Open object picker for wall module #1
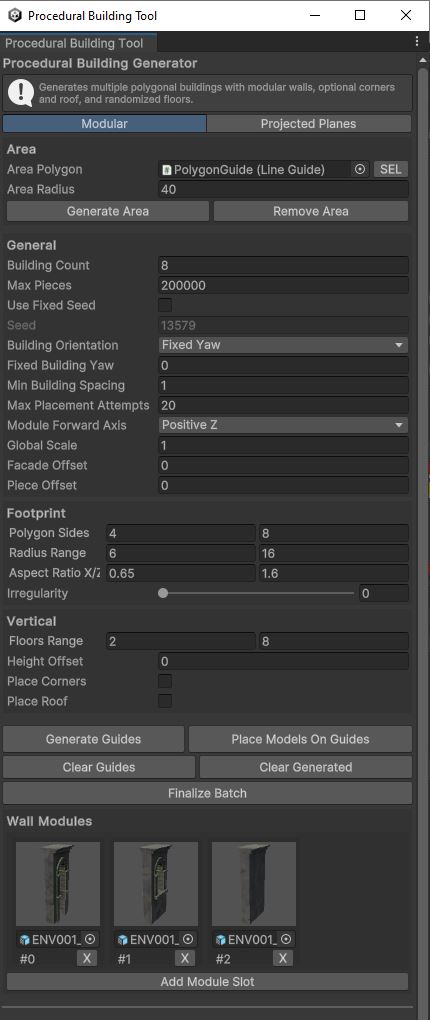Screen dimensions: 430x1020 click(x=188, y=939)
